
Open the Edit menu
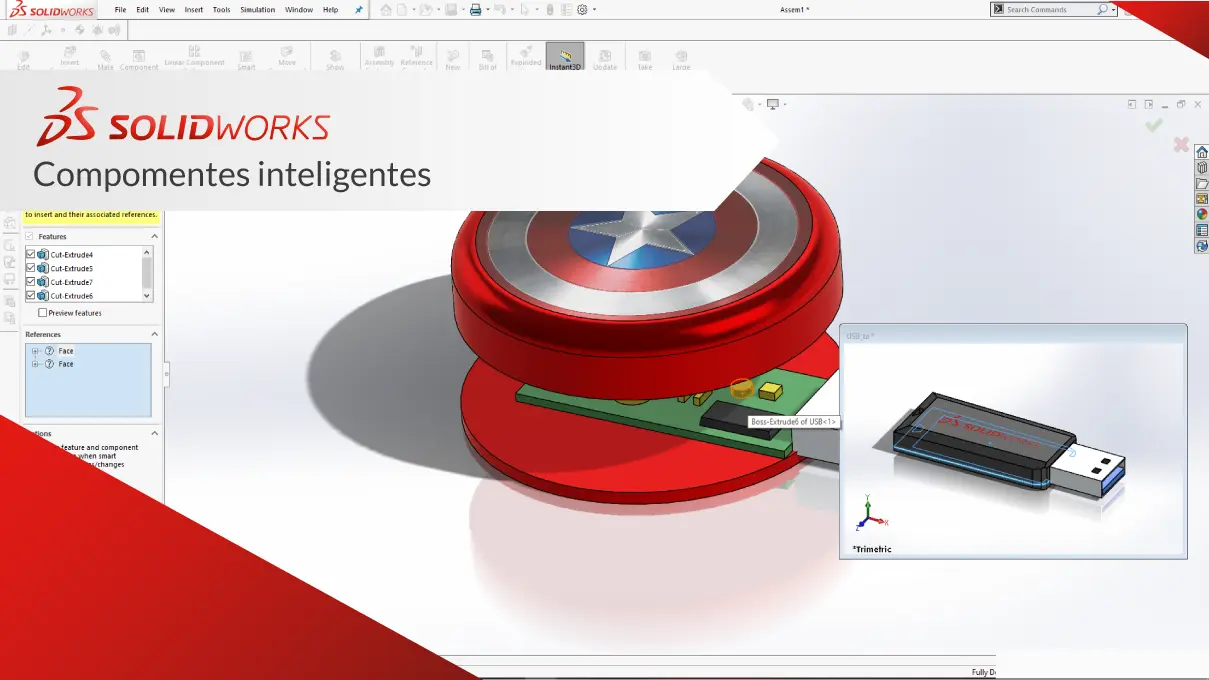143,10
